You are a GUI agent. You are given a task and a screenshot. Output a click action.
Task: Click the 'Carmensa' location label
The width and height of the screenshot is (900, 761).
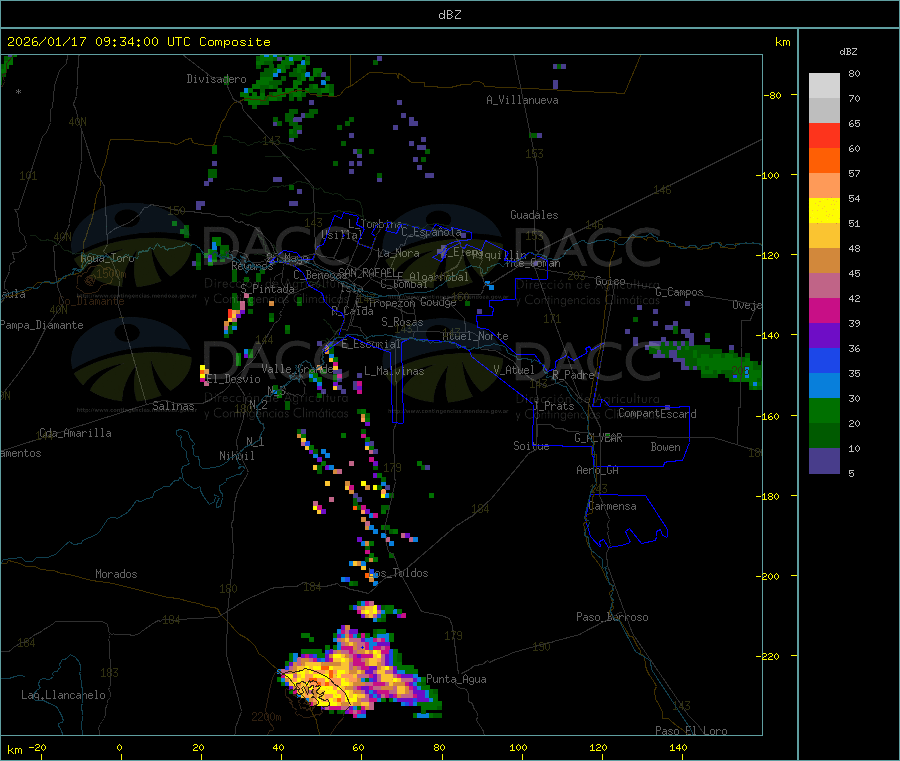[x=612, y=507]
